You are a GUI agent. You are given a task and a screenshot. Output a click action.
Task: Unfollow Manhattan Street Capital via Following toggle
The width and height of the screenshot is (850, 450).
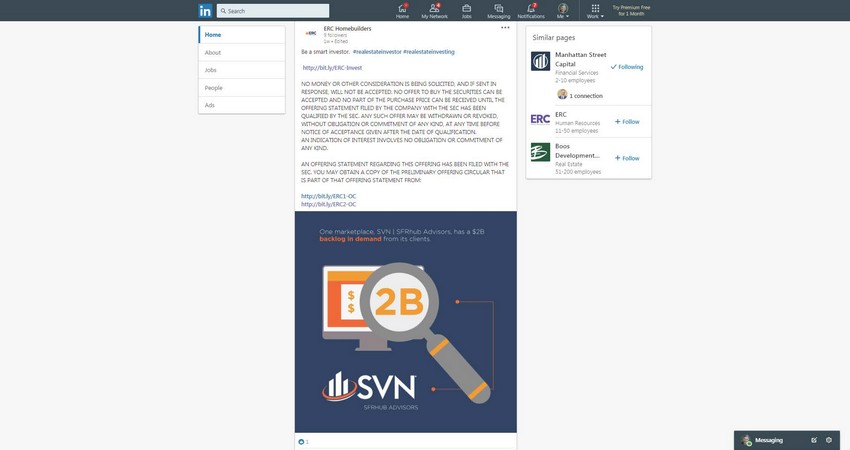pyautogui.click(x=627, y=67)
